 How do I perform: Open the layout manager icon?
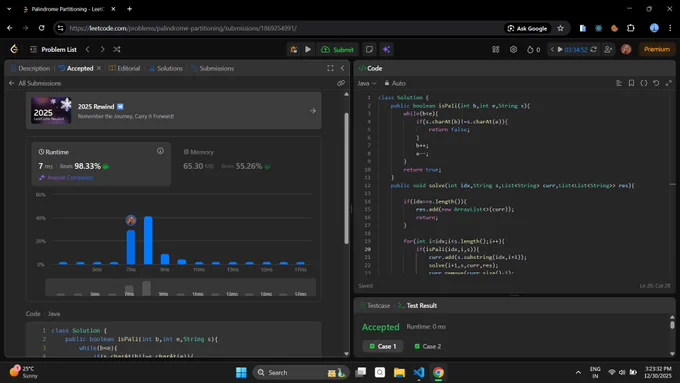click(x=496, y=49)
